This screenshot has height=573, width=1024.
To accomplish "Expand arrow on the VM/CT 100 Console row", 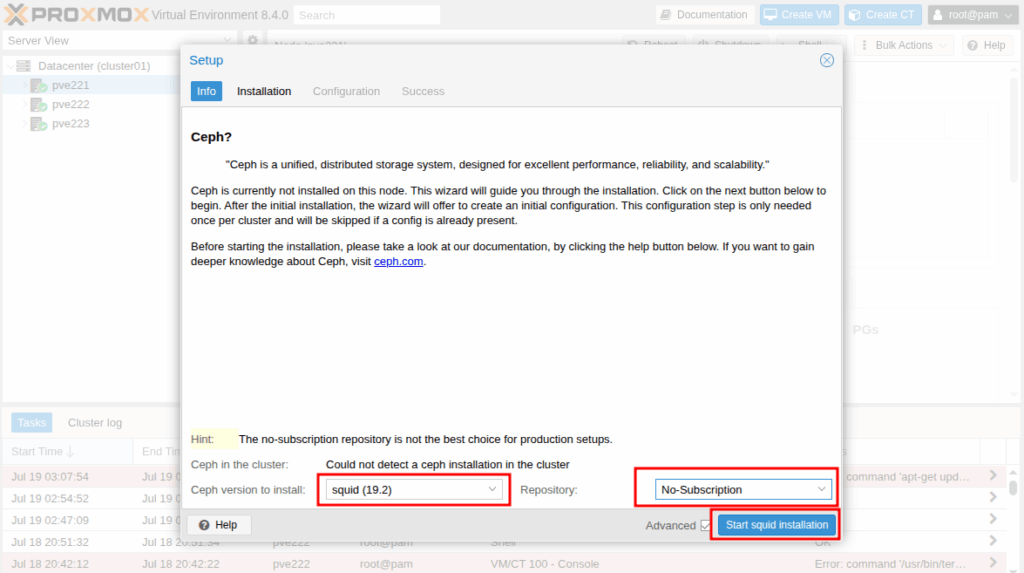I will click(x=993, y=563).
